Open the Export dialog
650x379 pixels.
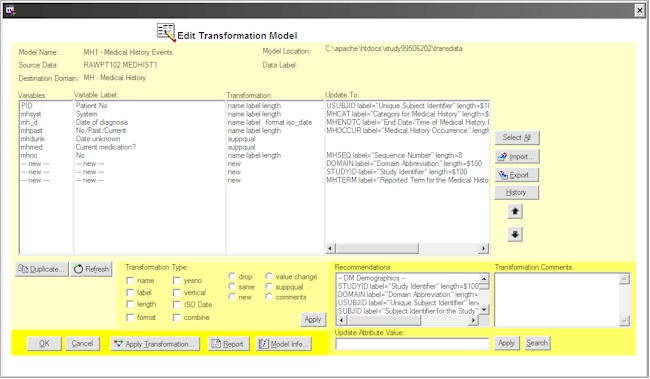tap(517, 175)
